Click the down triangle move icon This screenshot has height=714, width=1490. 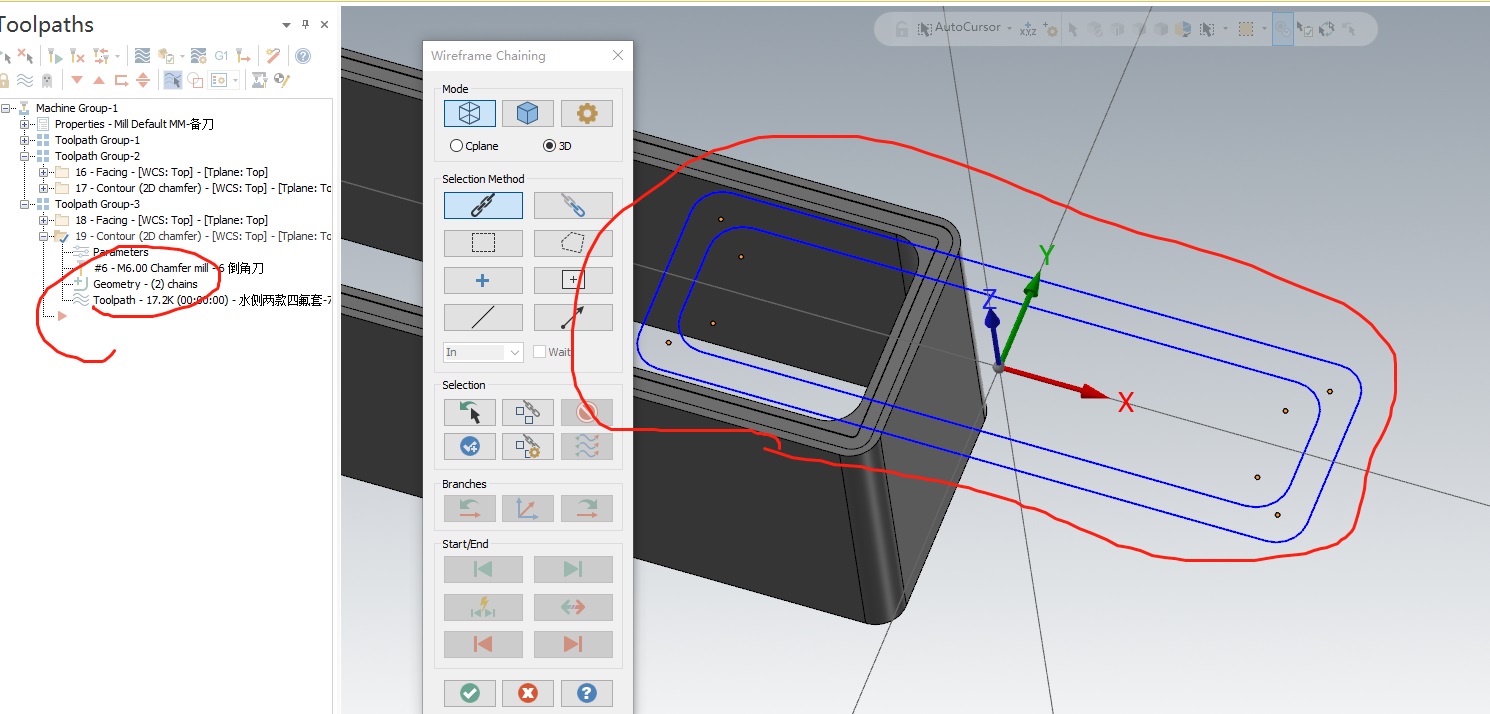77,80
